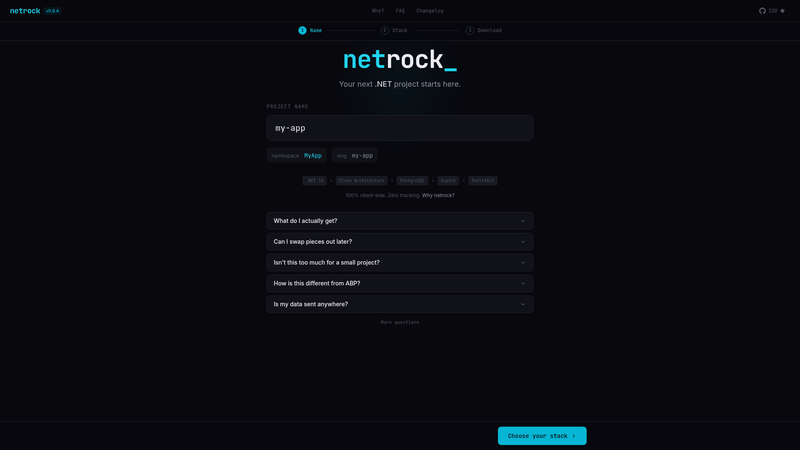Select step 1 Name in the wizard
This screenshot has height=450, width=800.
pos(310,31)
